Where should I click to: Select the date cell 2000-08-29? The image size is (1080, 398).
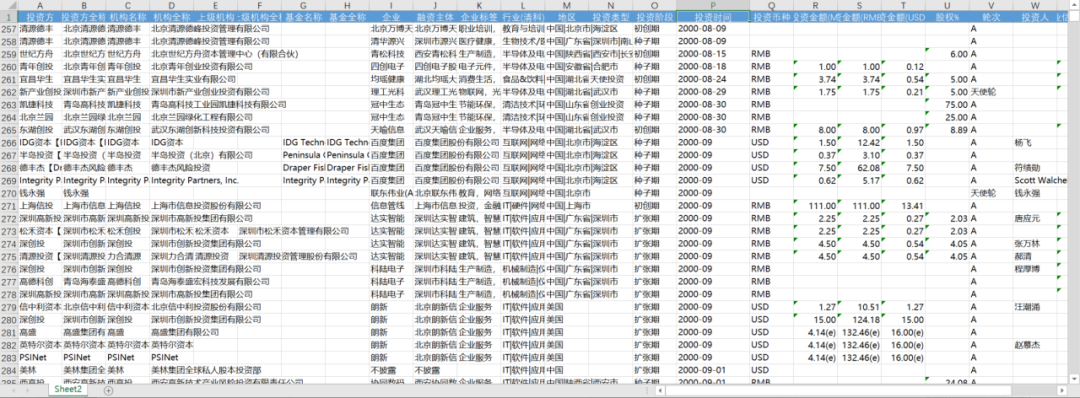click(x=712, y=92)
